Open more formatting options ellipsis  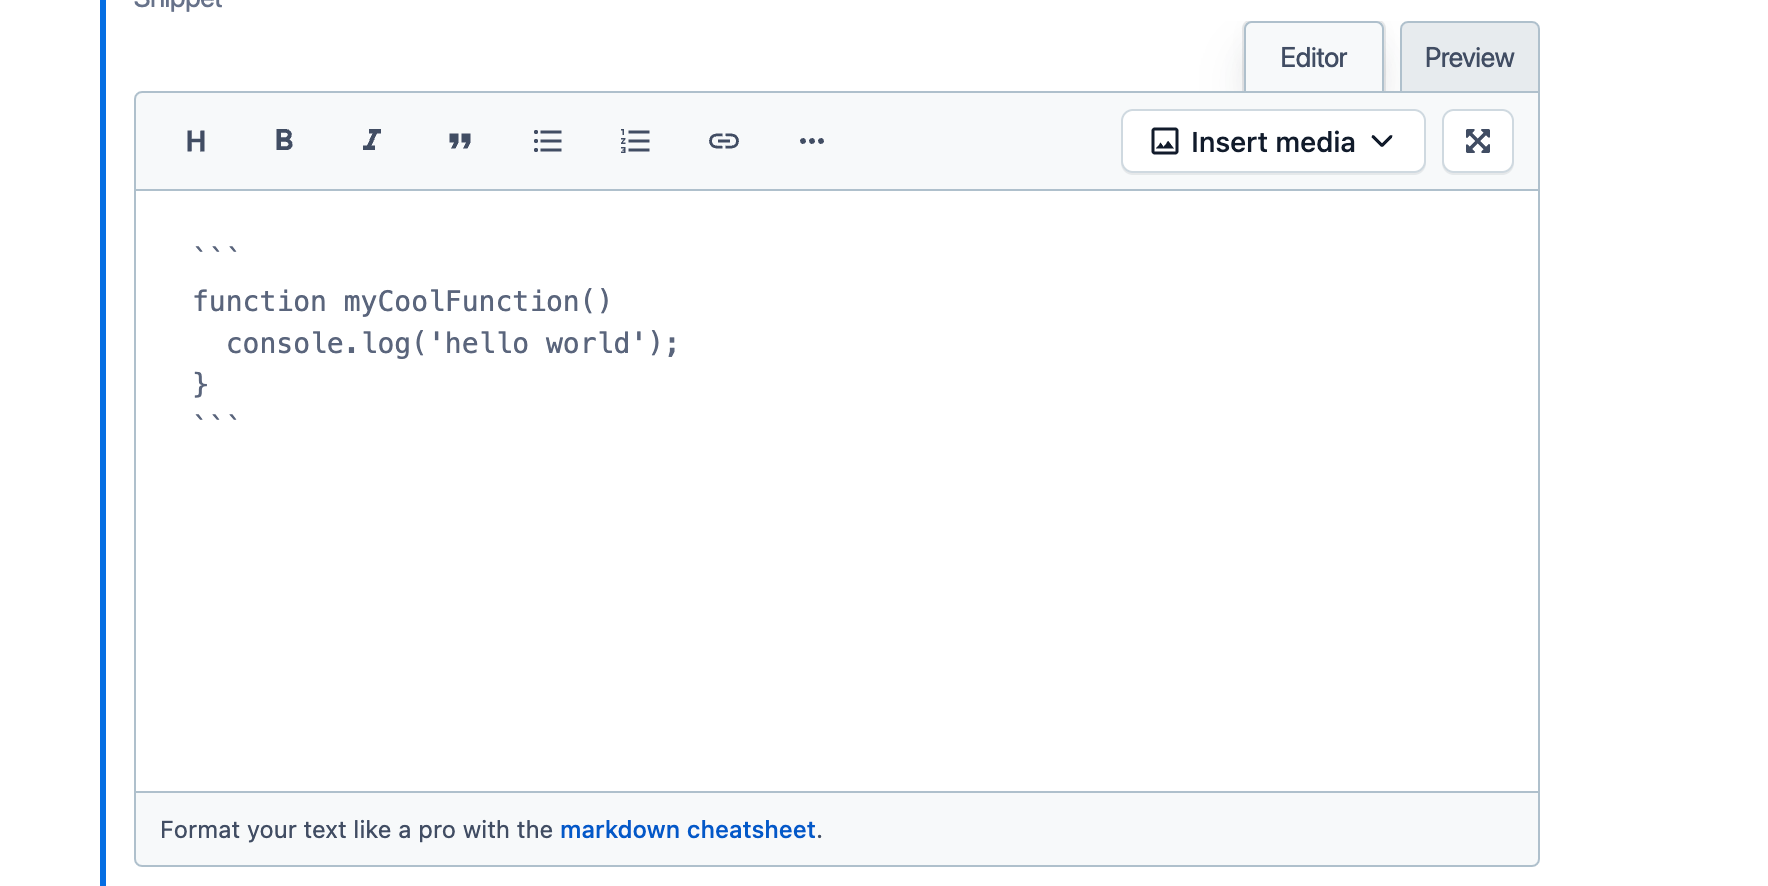tap(812, 141)
